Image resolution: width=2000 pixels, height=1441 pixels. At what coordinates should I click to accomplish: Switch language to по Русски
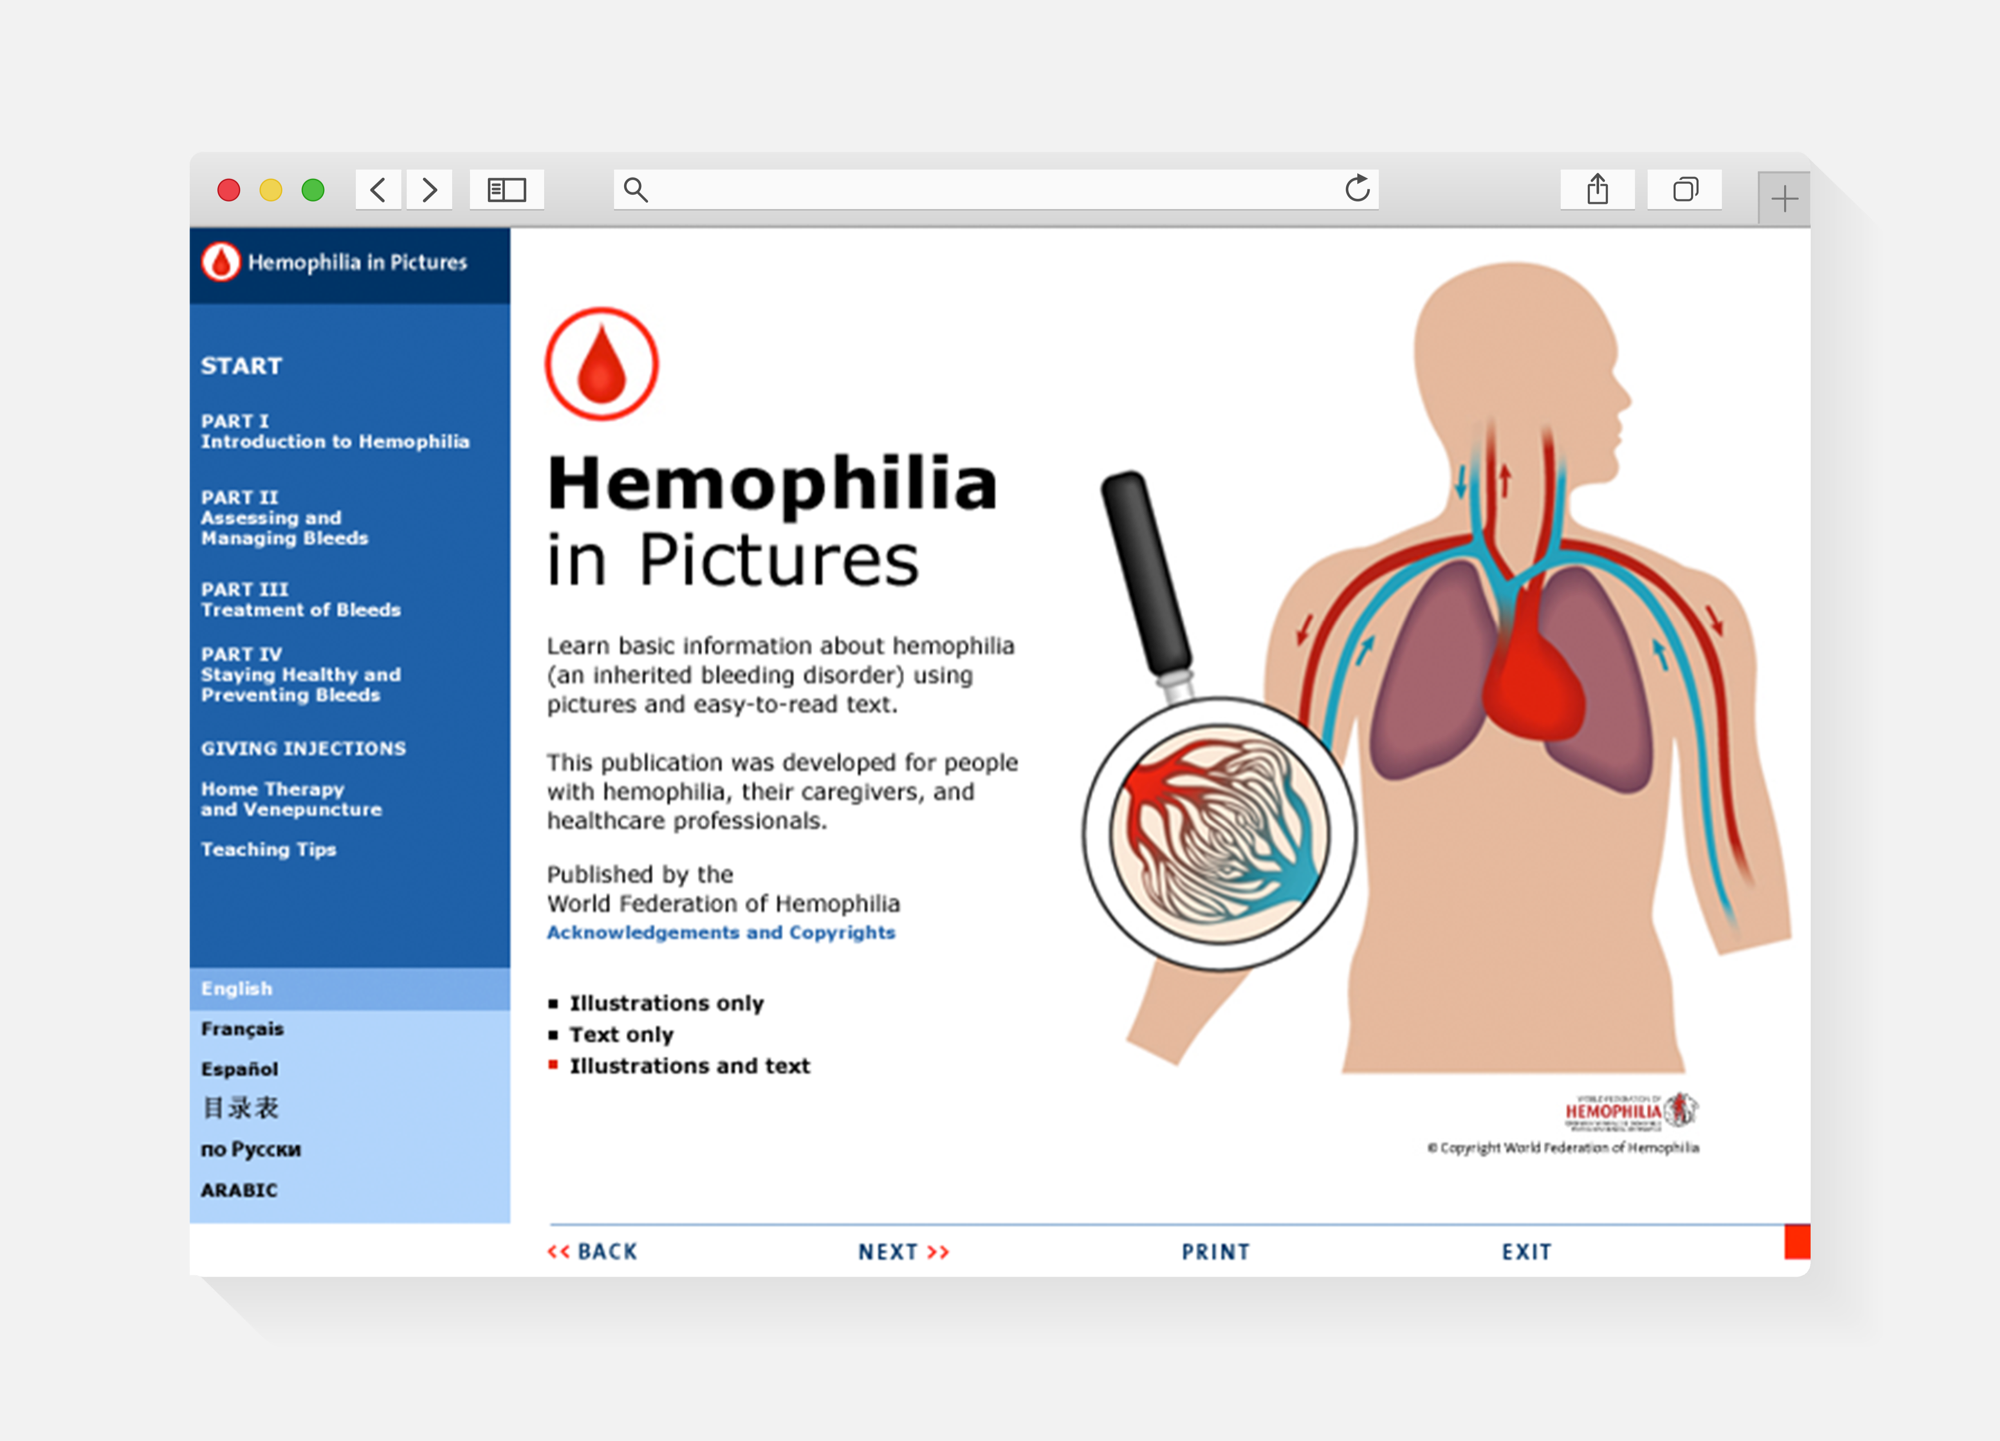coord(251,1149)
